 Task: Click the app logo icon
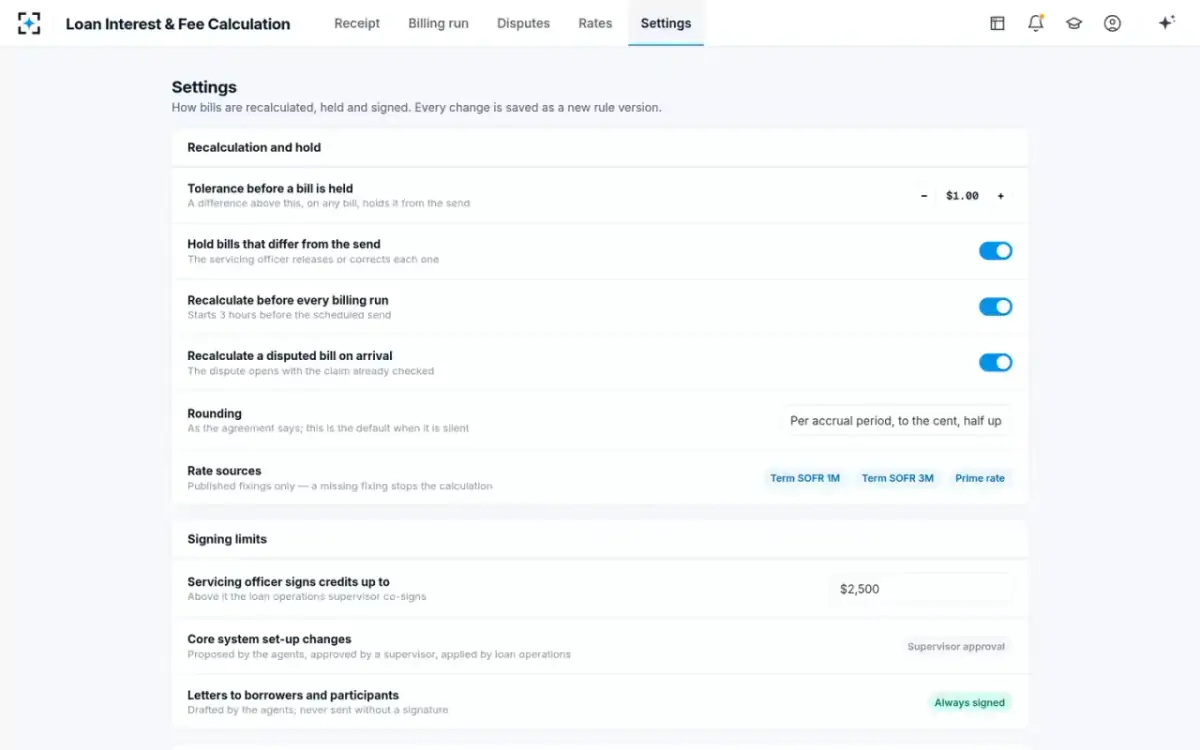pyautogui.click(x=29, y=23)
